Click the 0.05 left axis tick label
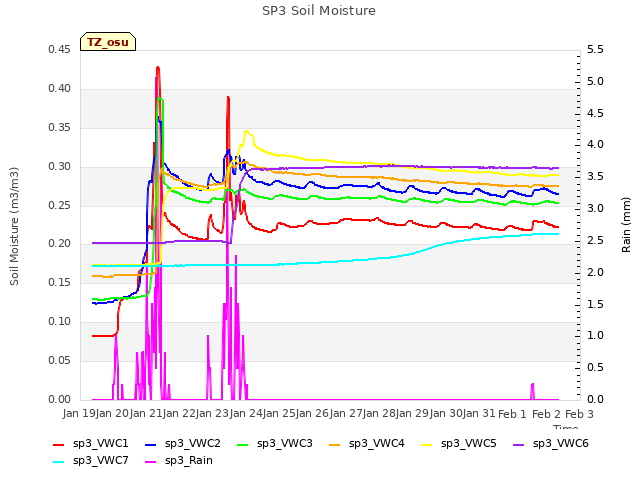 pos(59,360)
